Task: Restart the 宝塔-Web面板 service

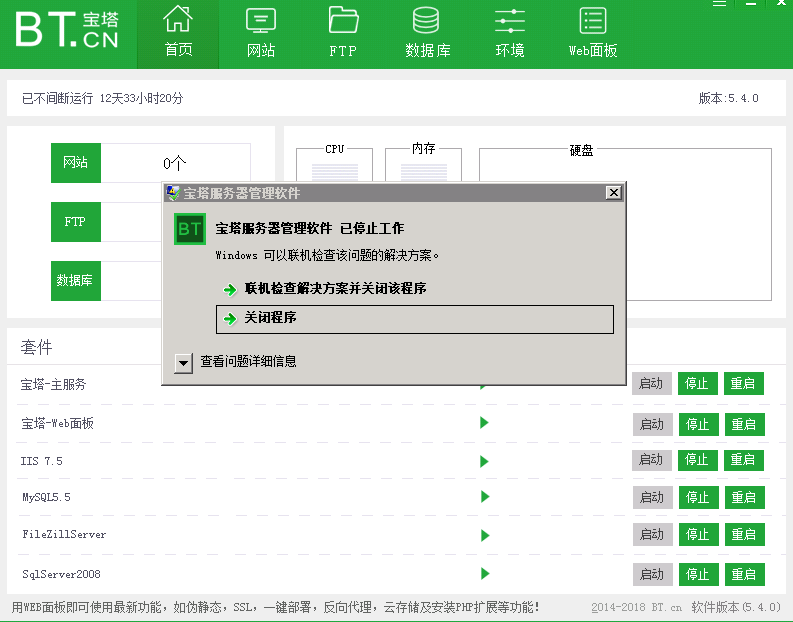Action: tap(744, 424)
